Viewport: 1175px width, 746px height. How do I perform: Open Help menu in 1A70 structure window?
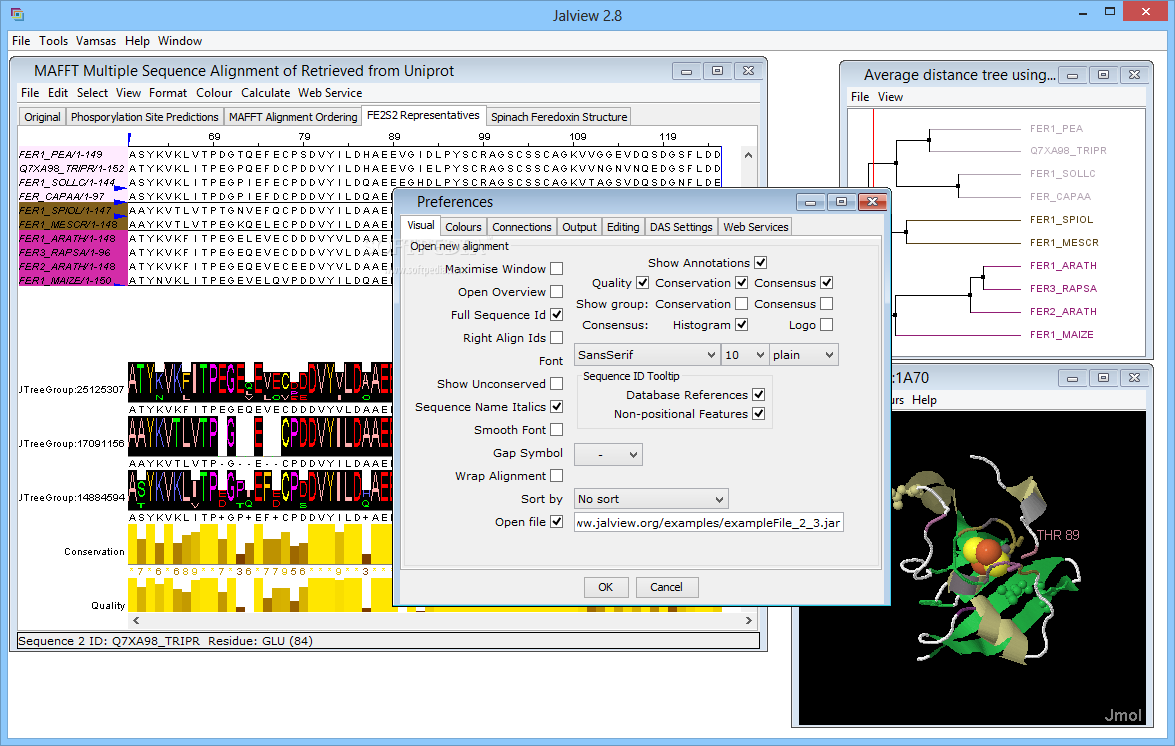924,400
